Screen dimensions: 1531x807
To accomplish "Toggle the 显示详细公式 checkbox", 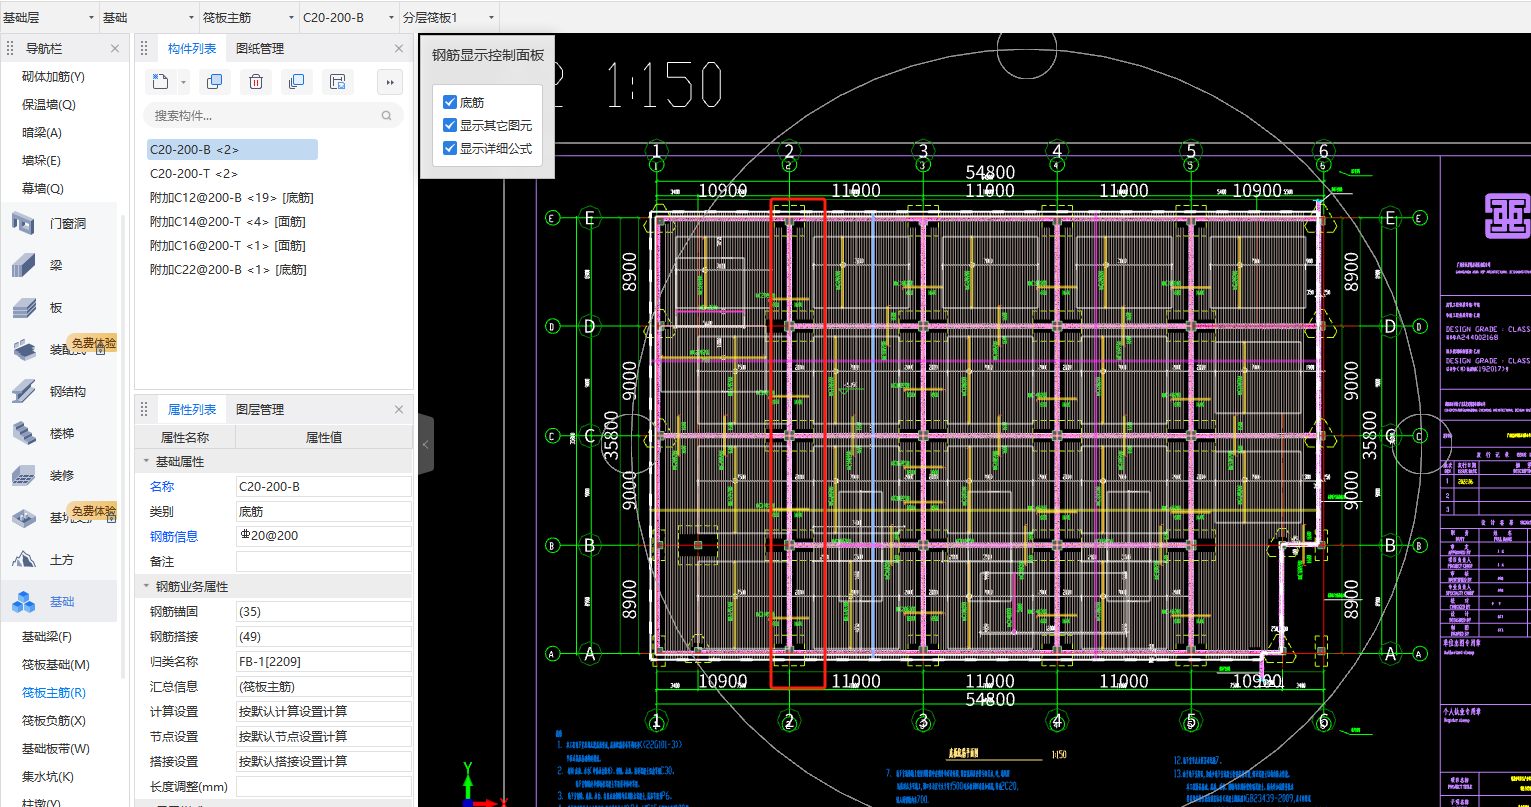I will (x=450, y=148).
